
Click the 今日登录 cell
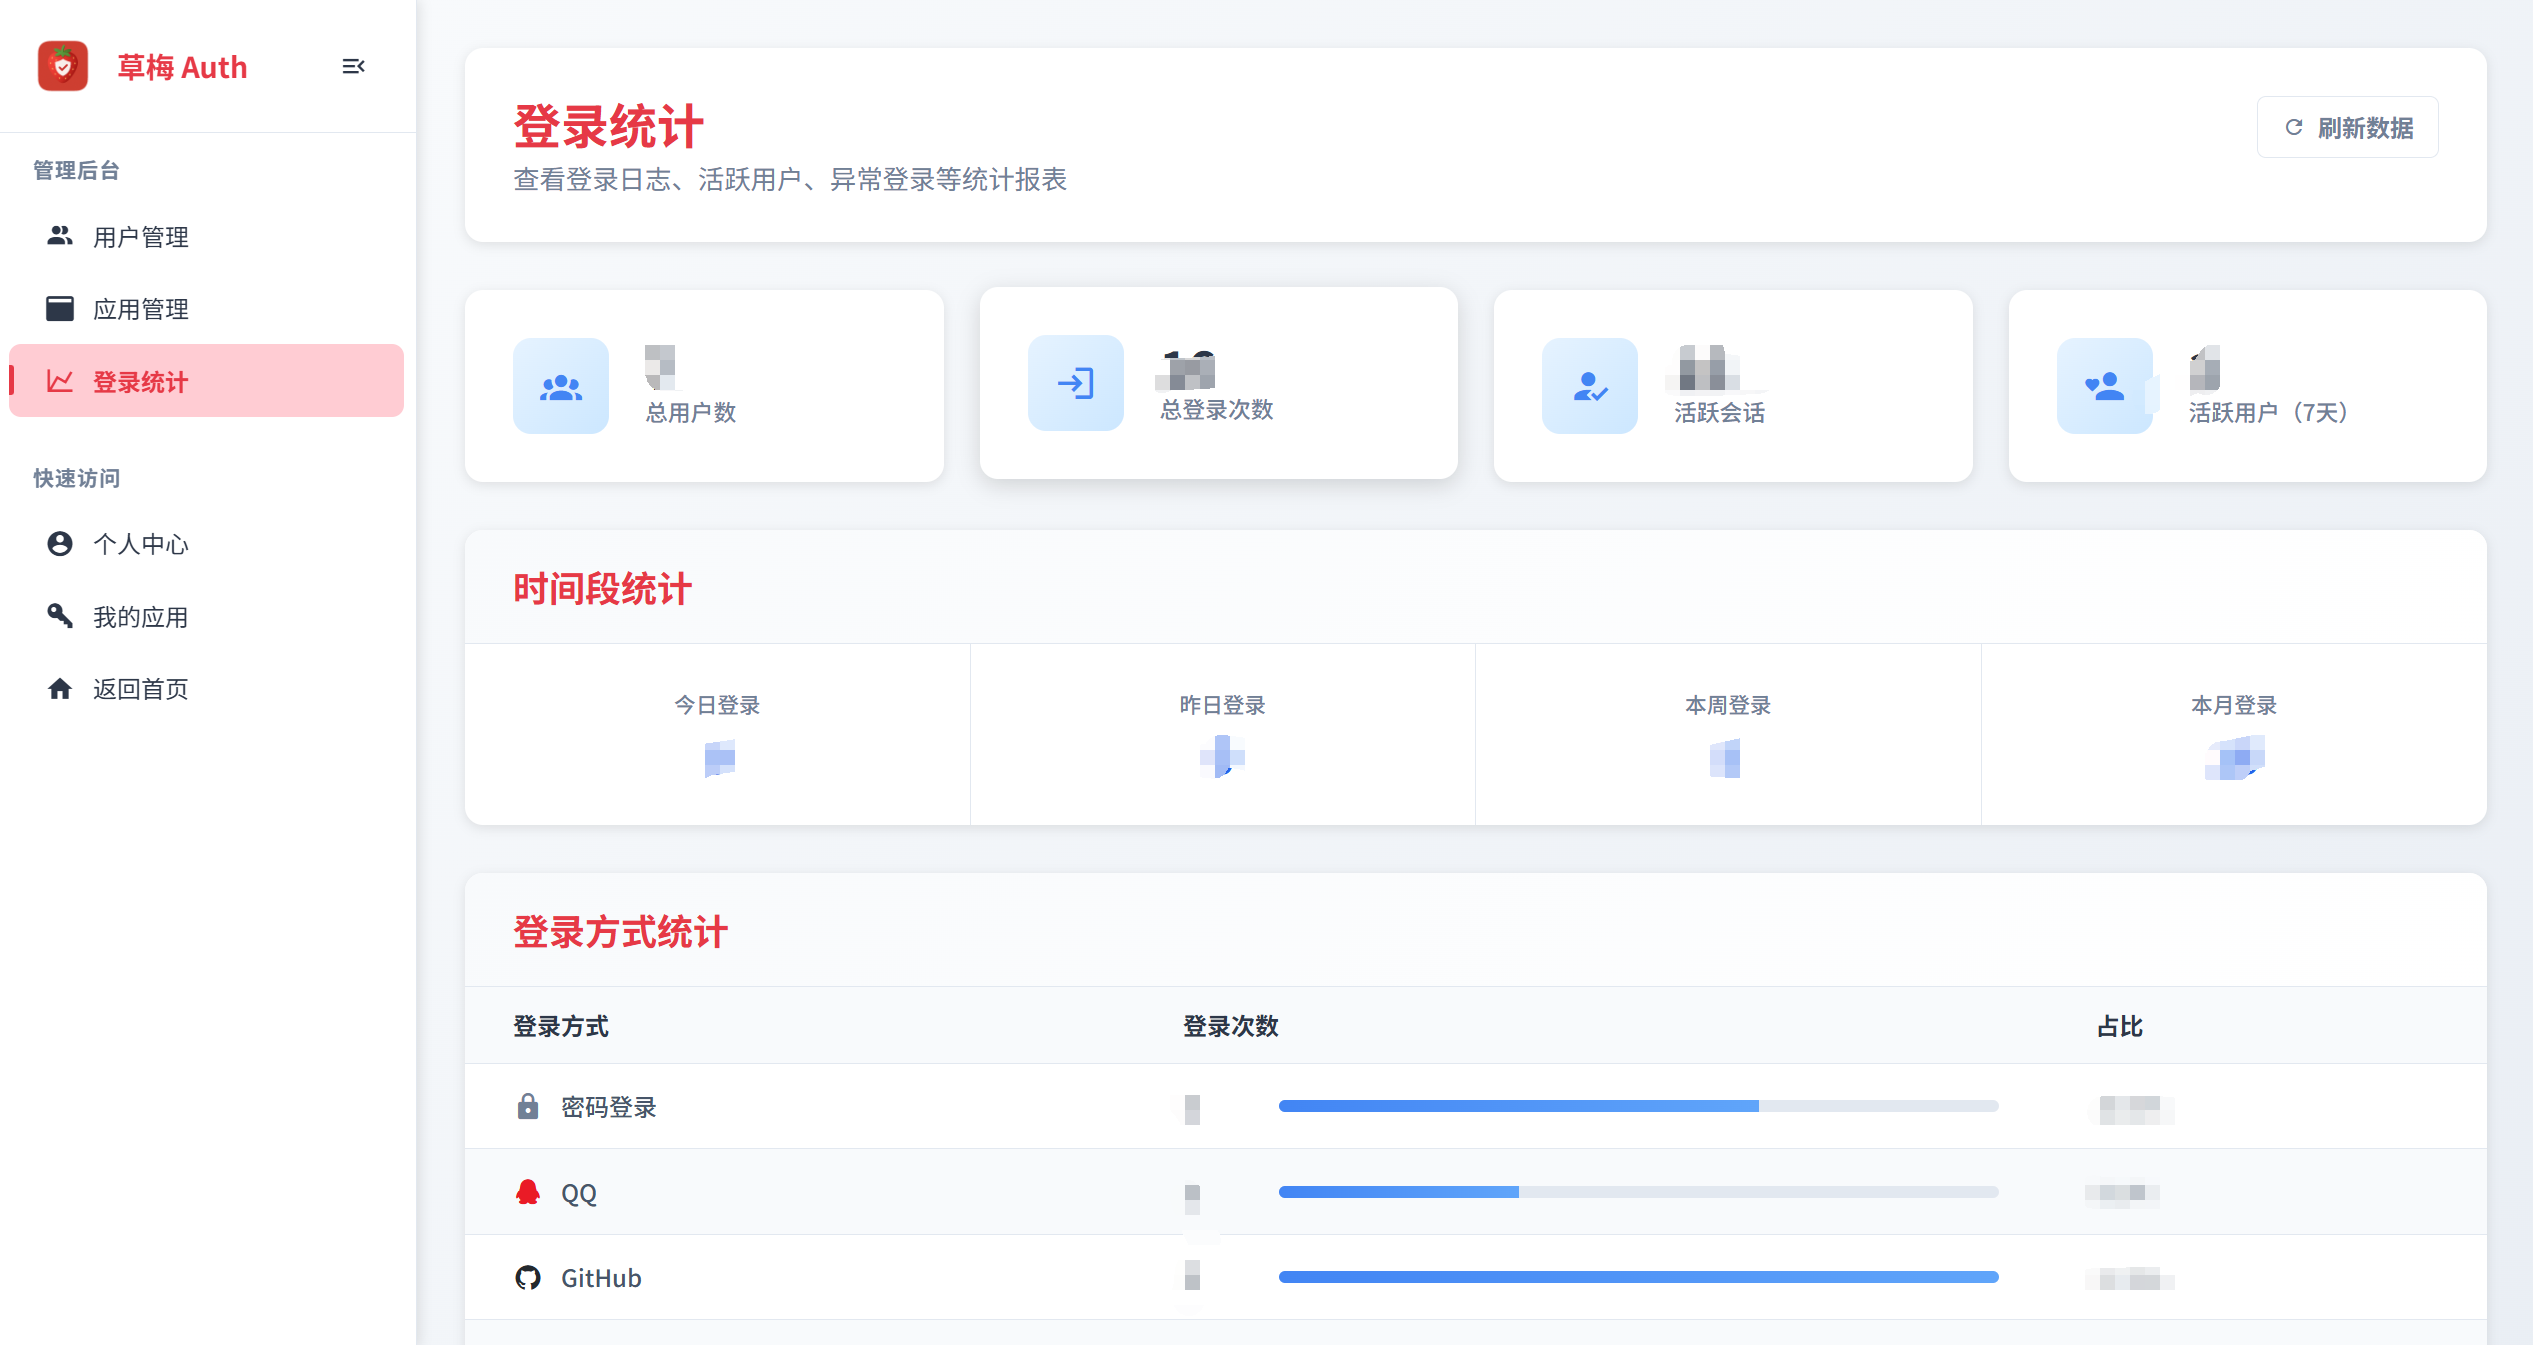tap(718, 735)
